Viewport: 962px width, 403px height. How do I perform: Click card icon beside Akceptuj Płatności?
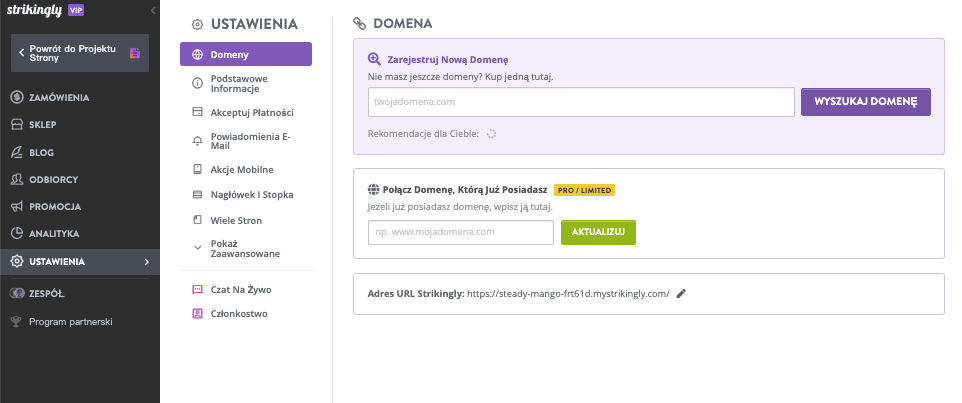point(198,113)
